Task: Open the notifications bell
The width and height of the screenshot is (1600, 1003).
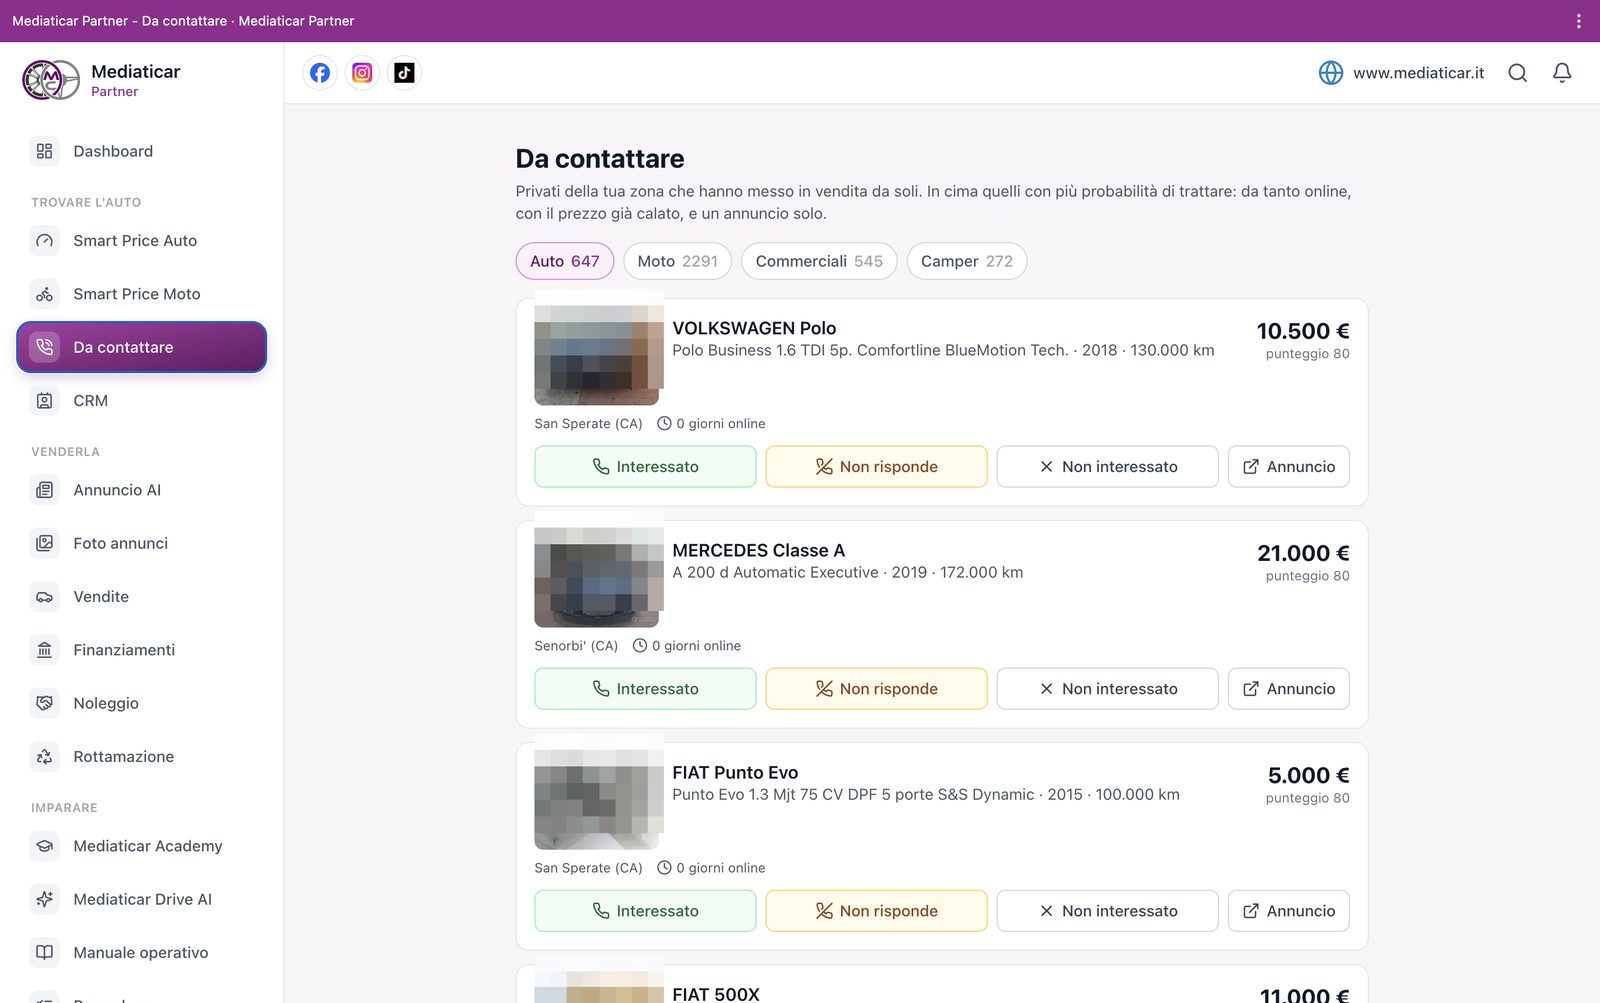Action: click(x=1562, y=73)
